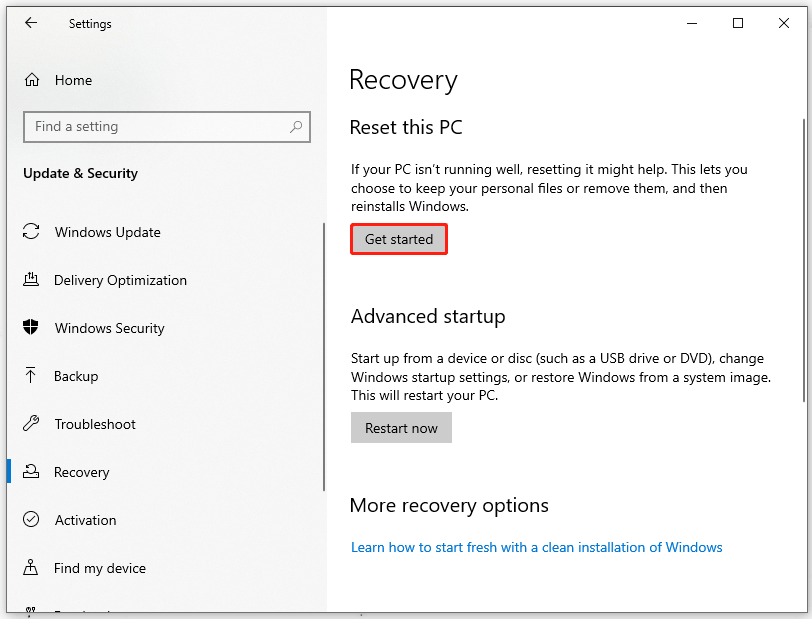
Task: Open the Activation section
Action: (85, 520)
